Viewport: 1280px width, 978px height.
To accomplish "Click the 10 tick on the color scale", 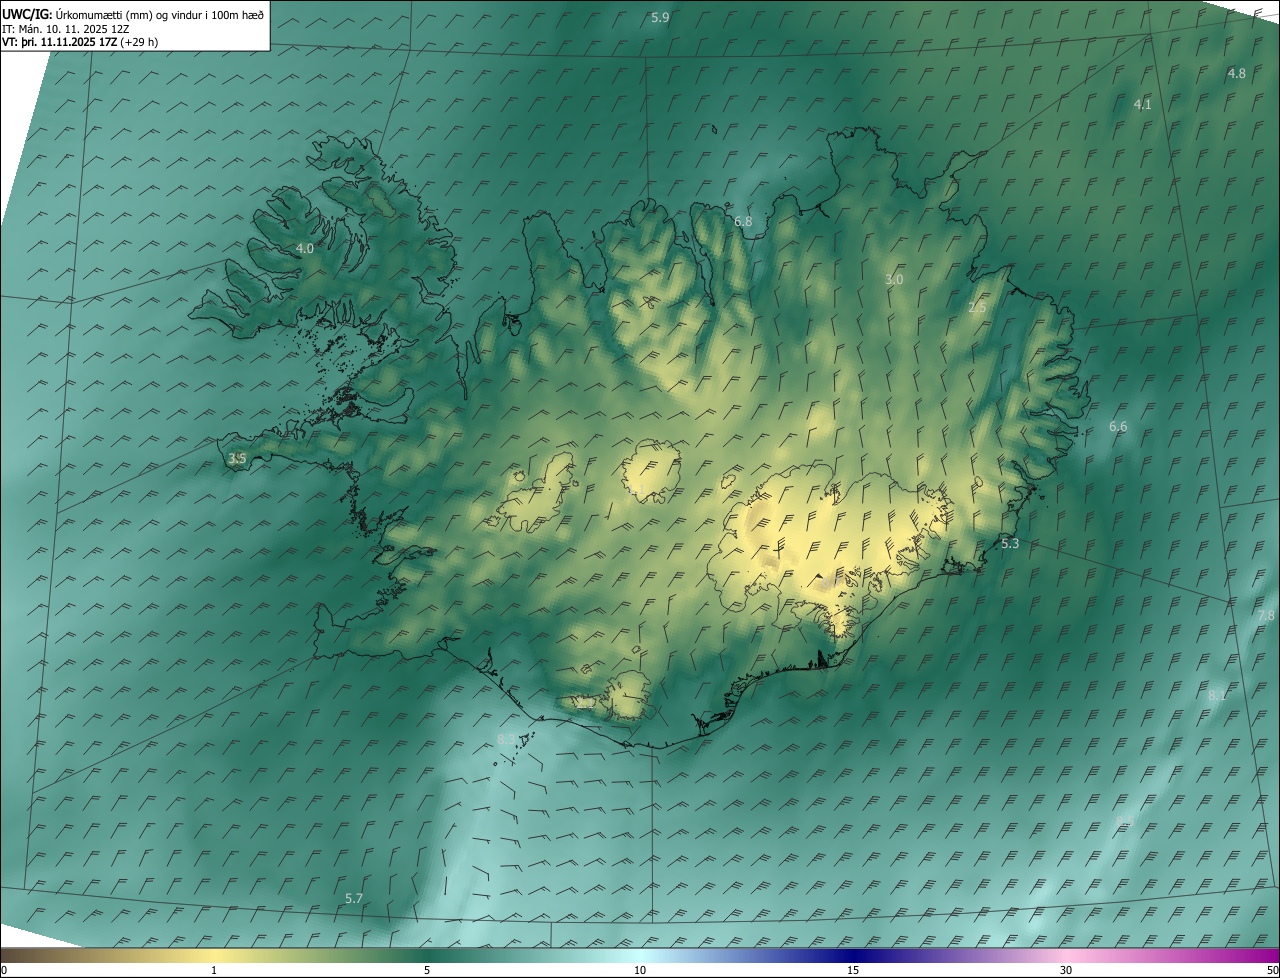I will (x=640, y=970).
